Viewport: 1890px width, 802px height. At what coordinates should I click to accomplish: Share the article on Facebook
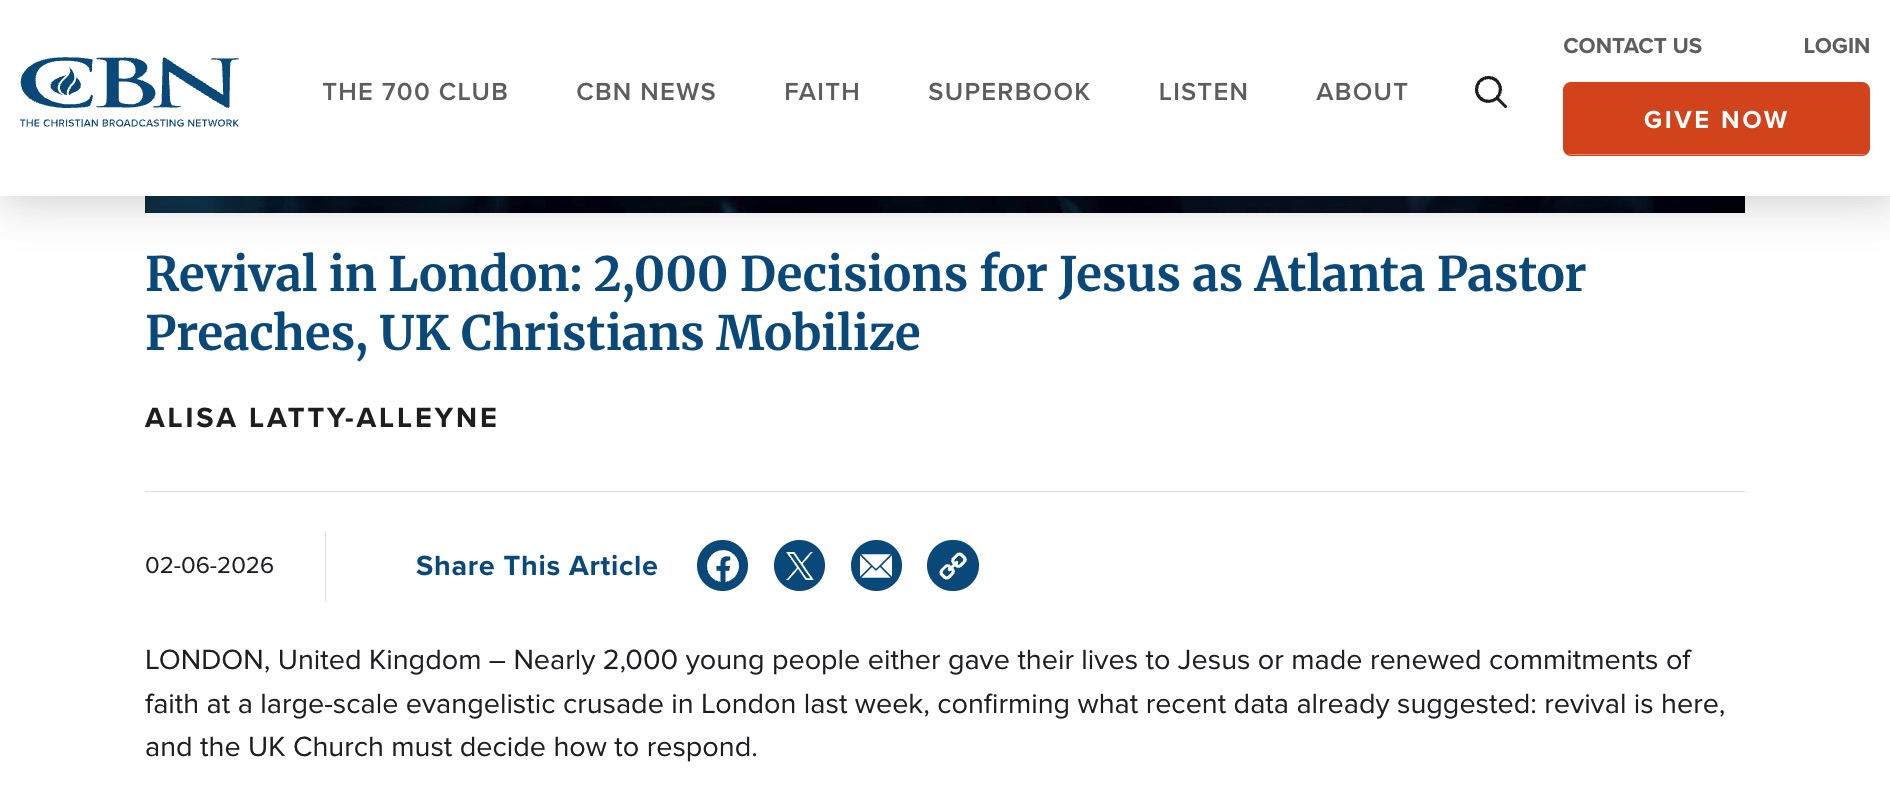(722, 566)
